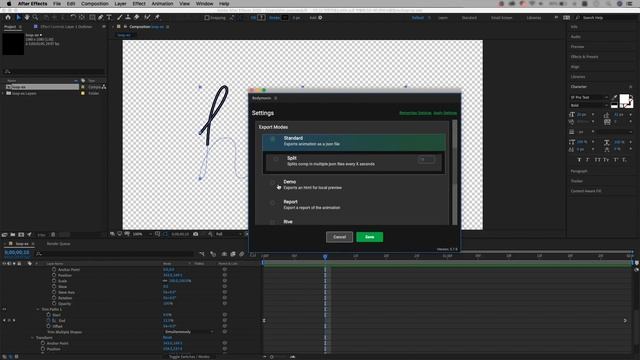Click the All Caps TT style button
Image resolution: width=640 pixels, height=360 pixels.
tap(598, 160)
